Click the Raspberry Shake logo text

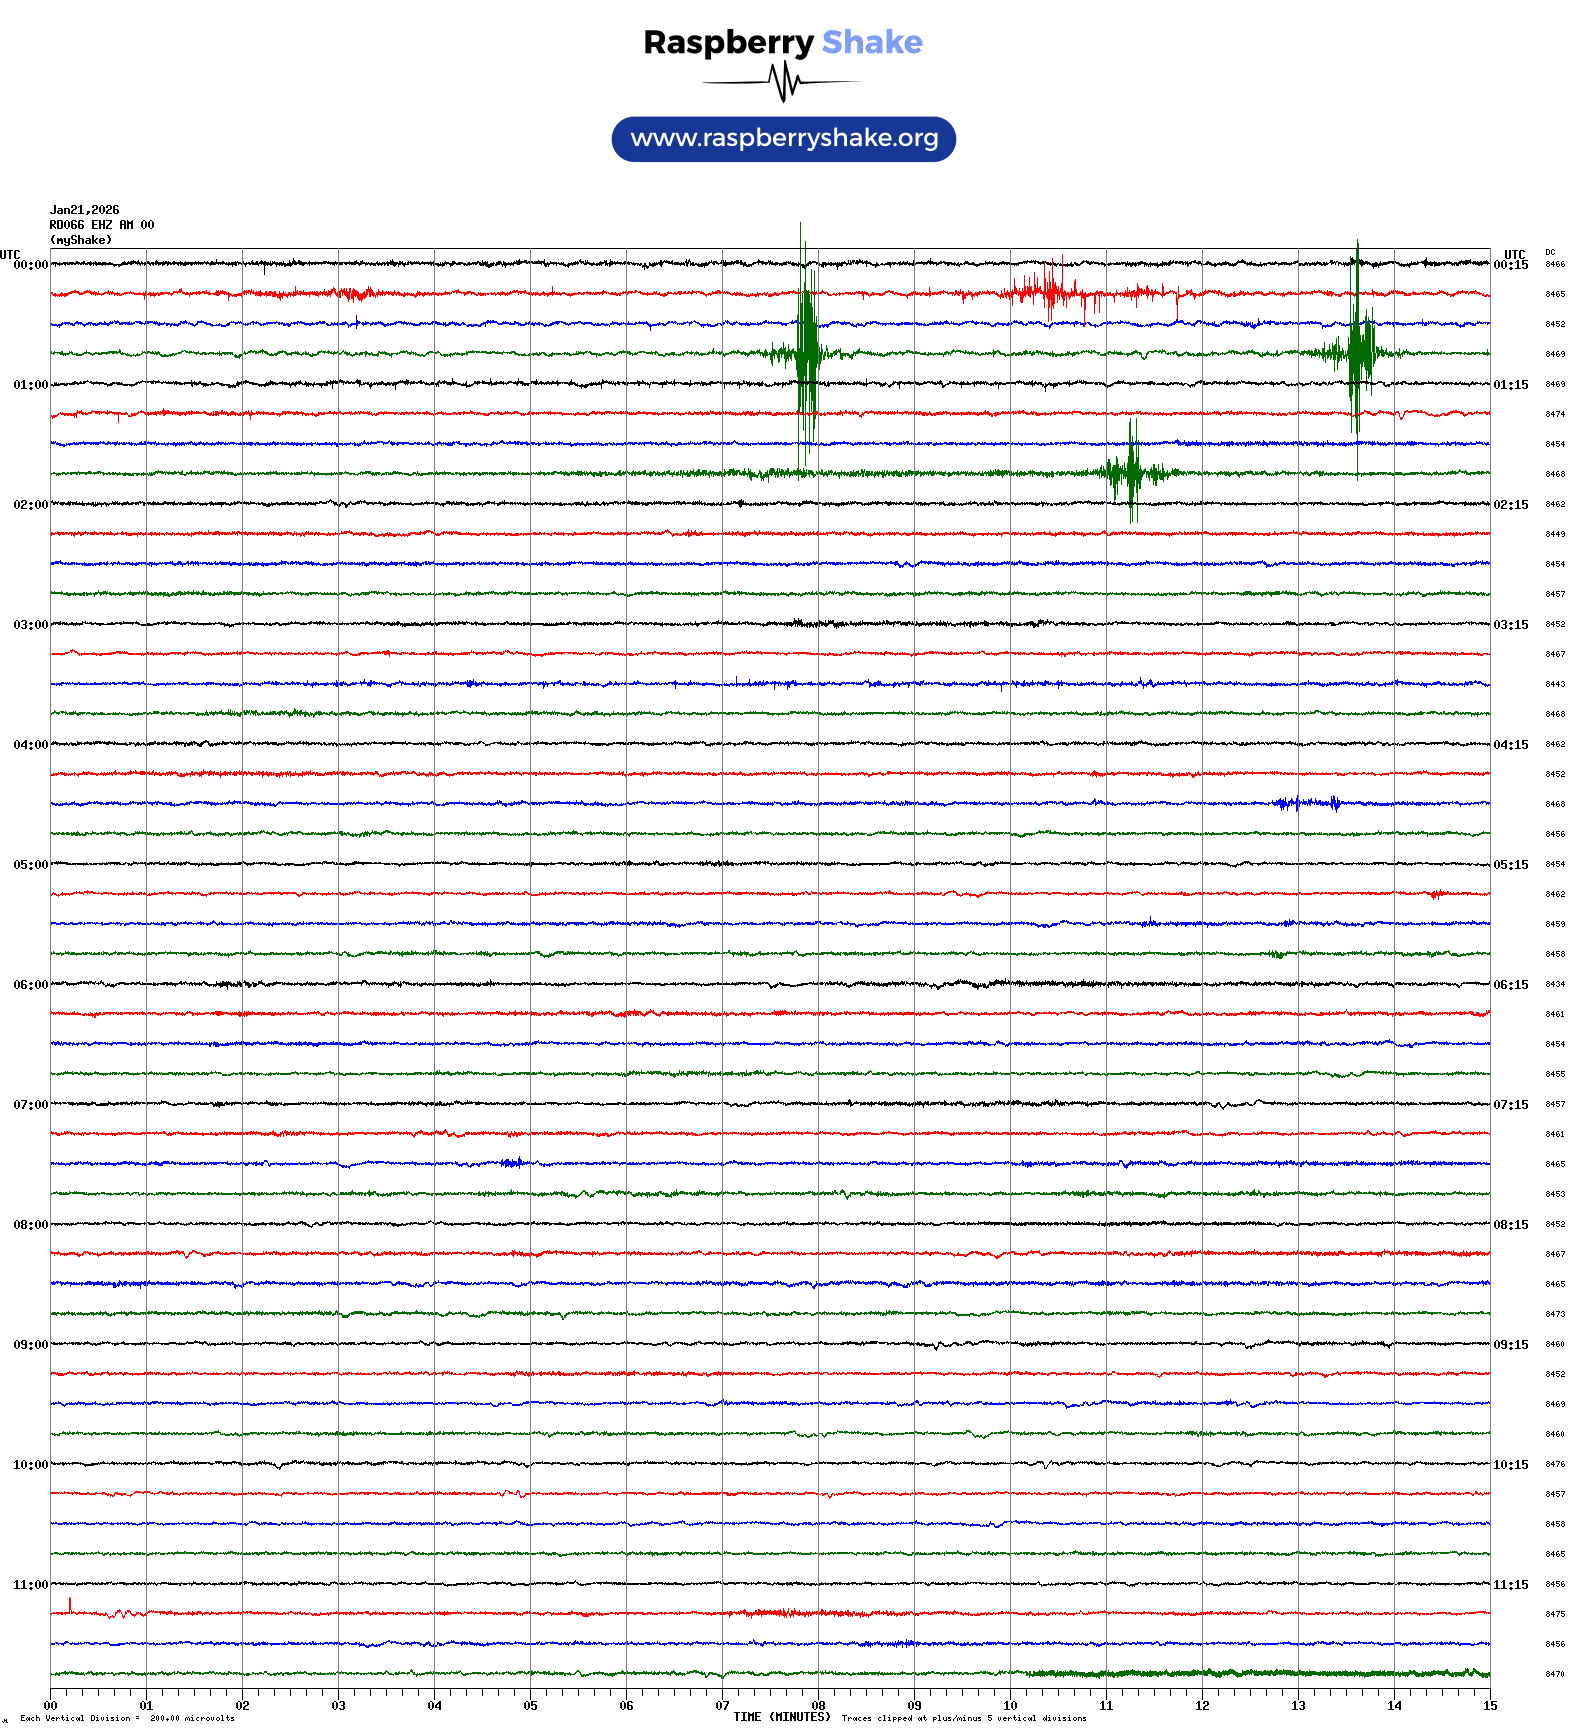pos(782,42)
